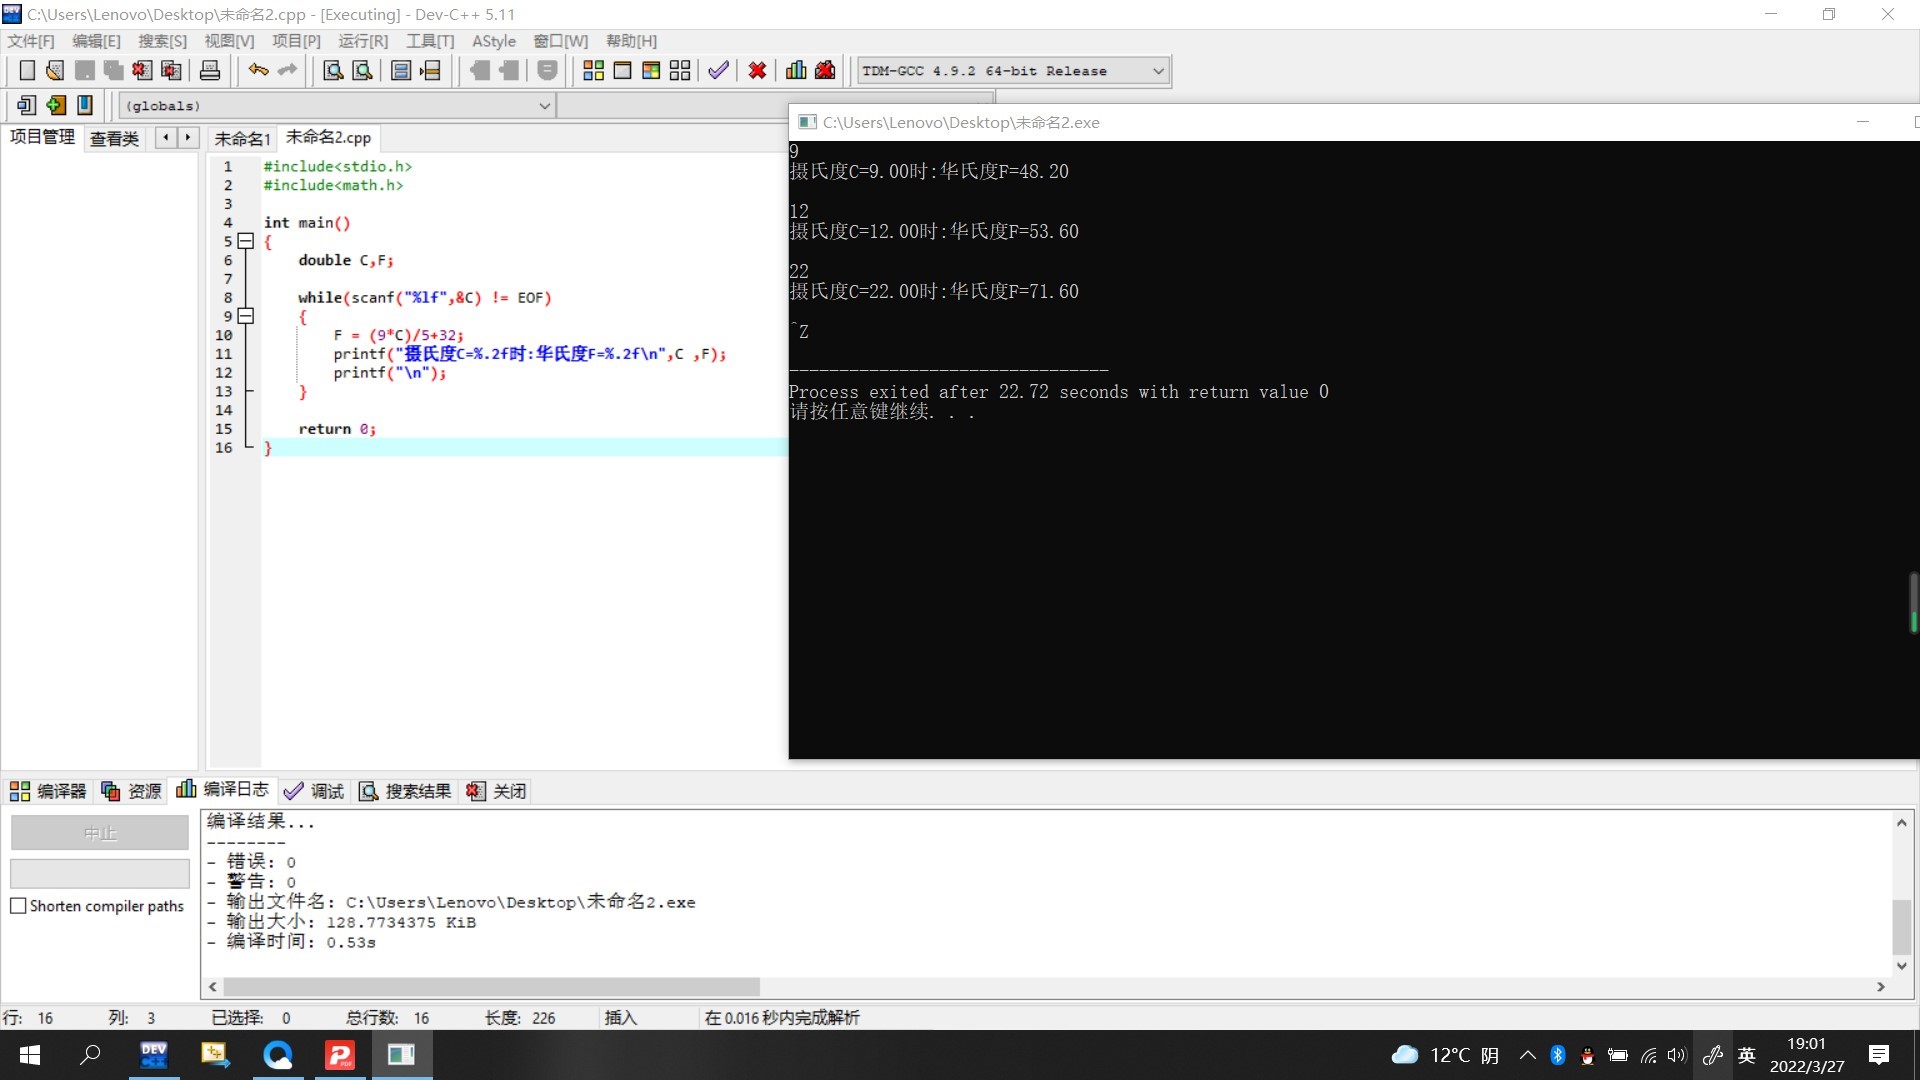Click the Compile icon in toolbar
Image resolution: width=1920 pixels, height=1080 pixels.
click(593, 70)
